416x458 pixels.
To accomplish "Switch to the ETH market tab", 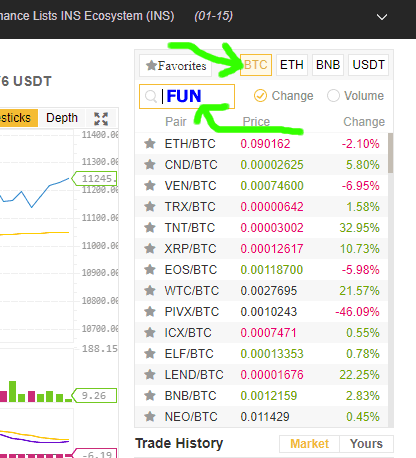I will 292,65.
